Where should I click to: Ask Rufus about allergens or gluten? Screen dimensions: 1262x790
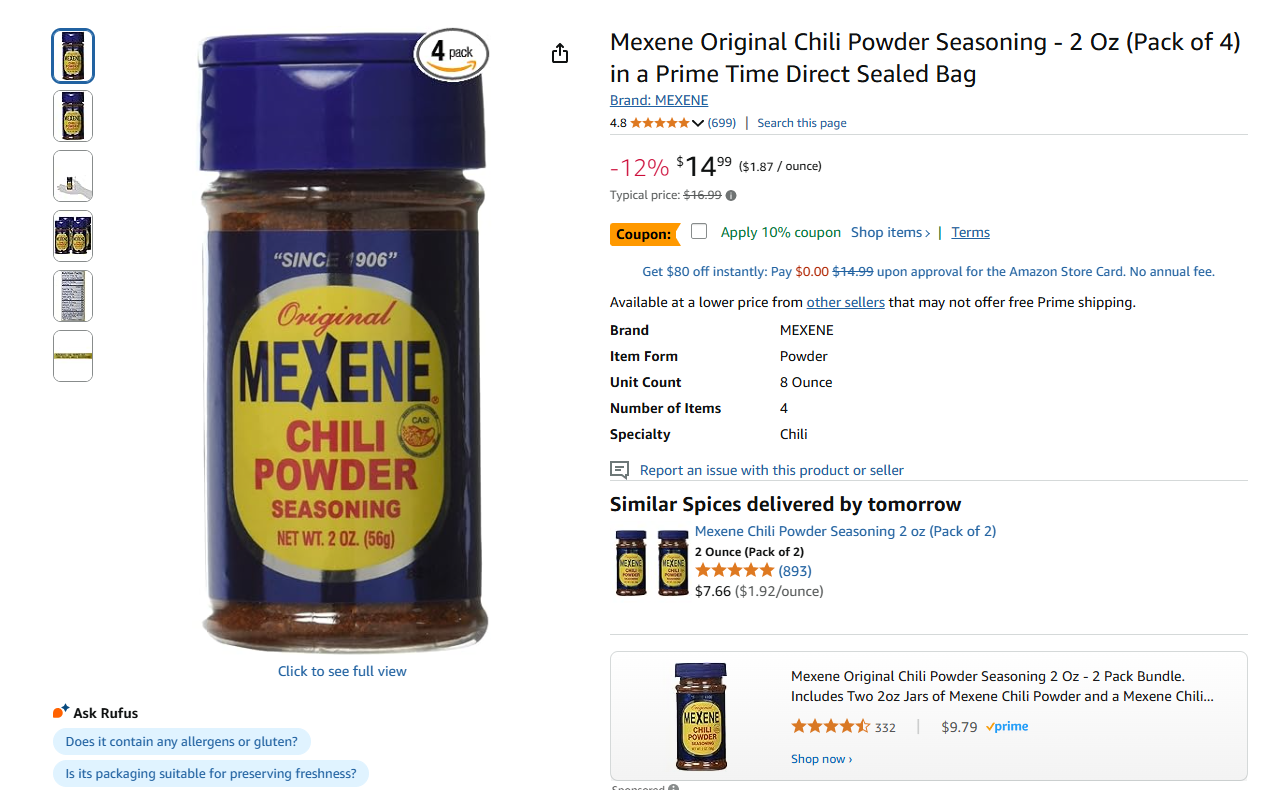182,742
